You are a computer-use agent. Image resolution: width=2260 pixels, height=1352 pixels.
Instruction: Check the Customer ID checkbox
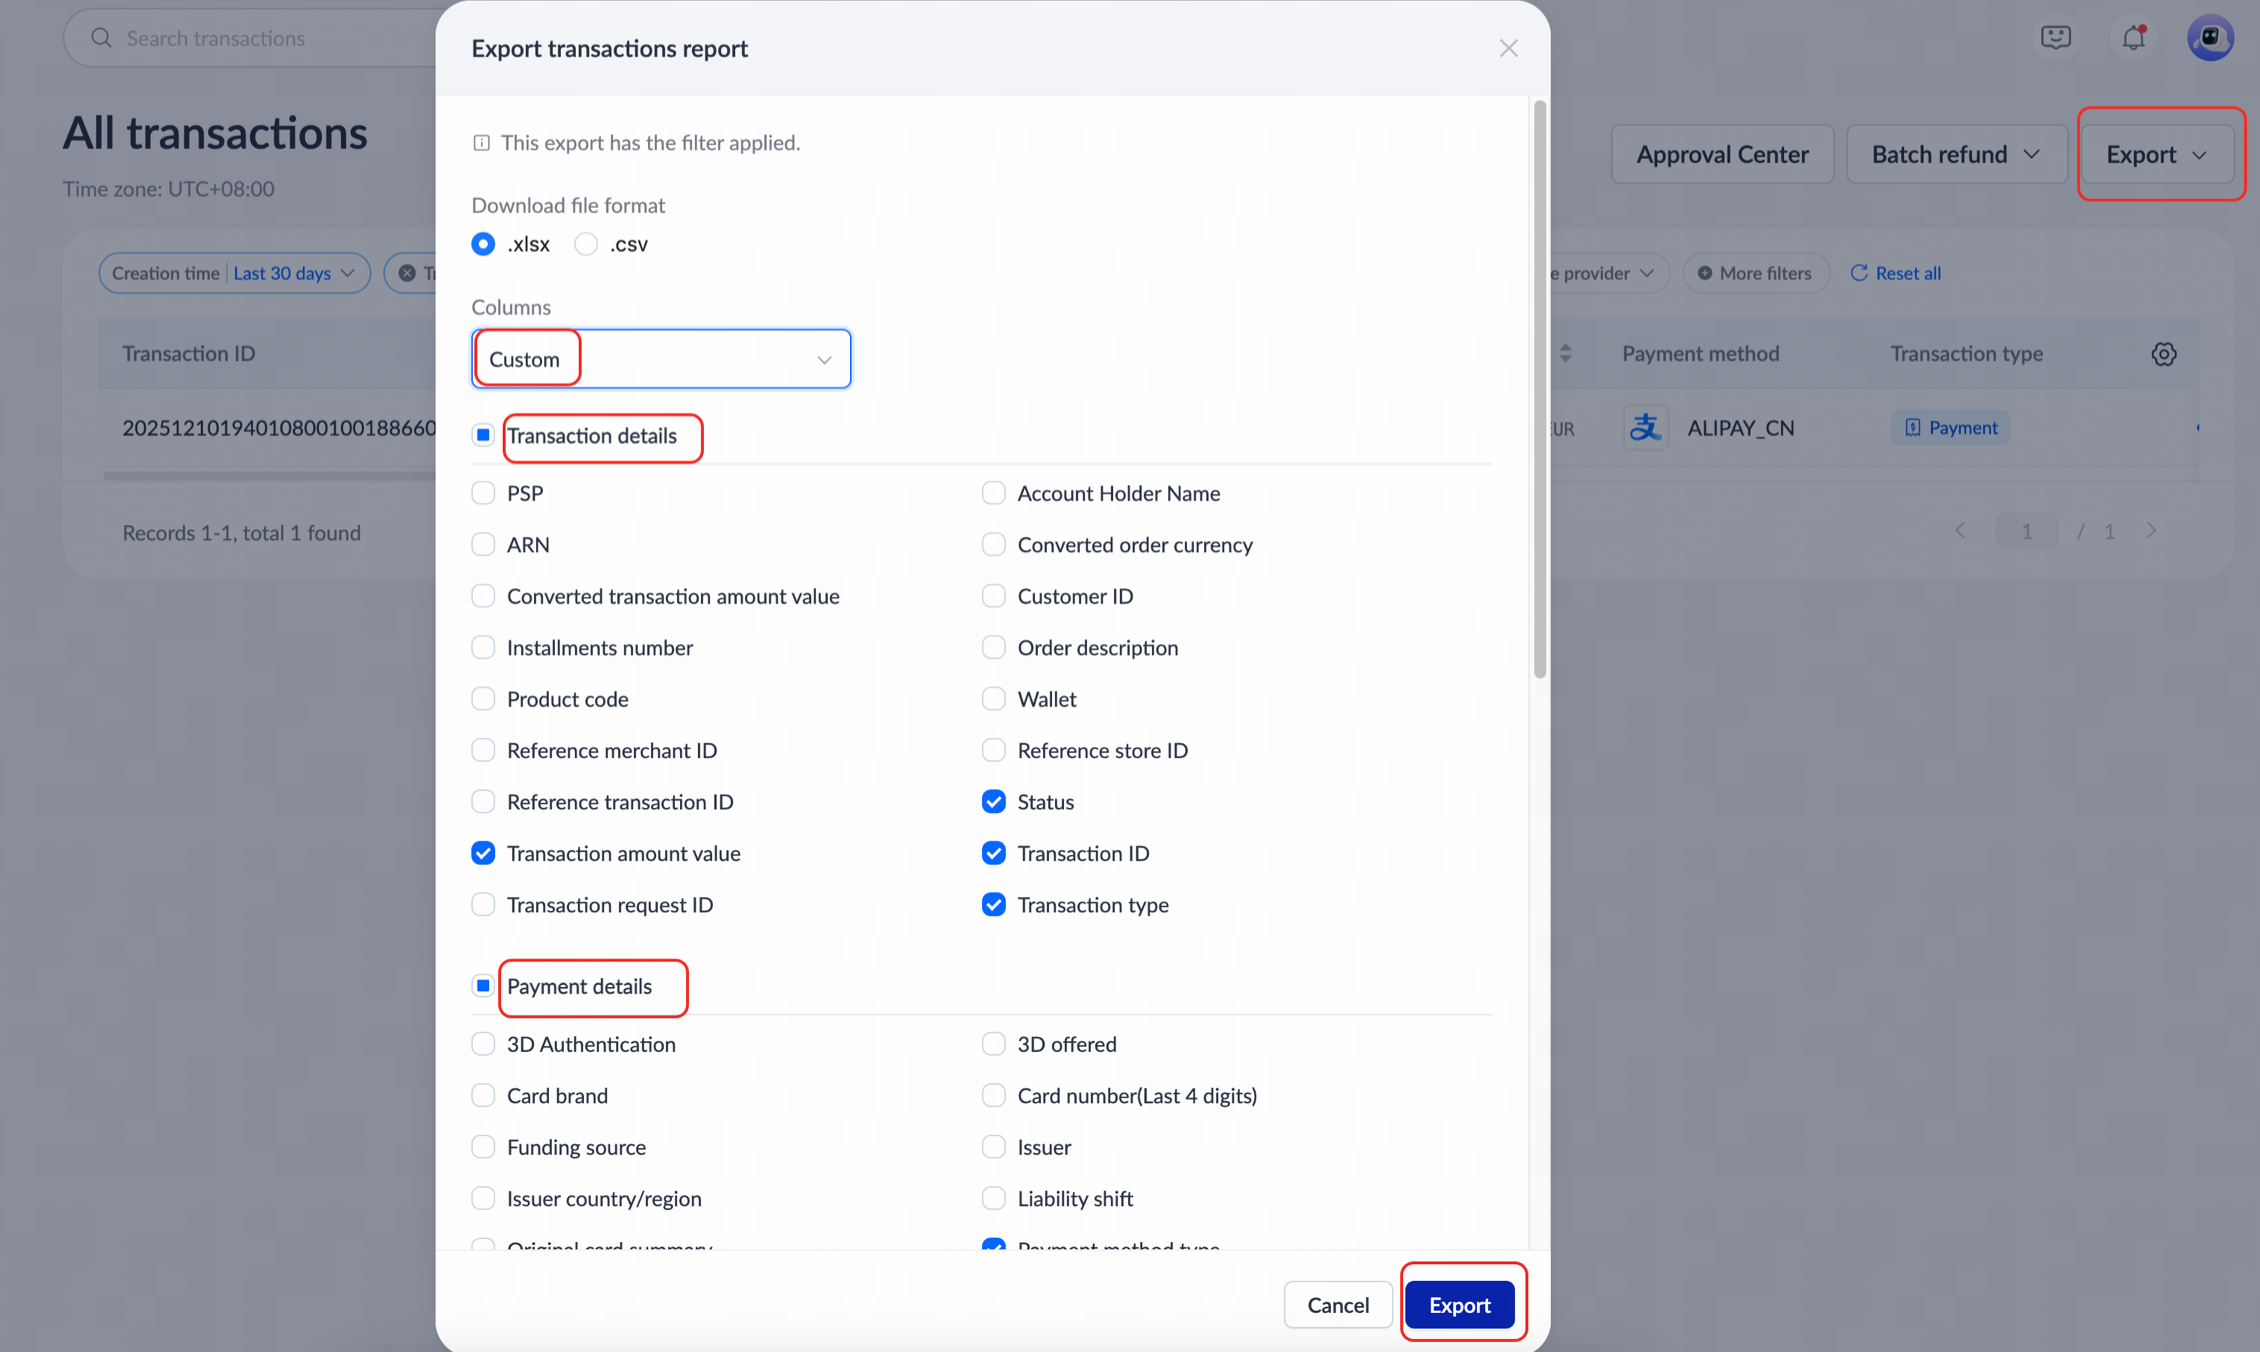(x=993, y=596)
